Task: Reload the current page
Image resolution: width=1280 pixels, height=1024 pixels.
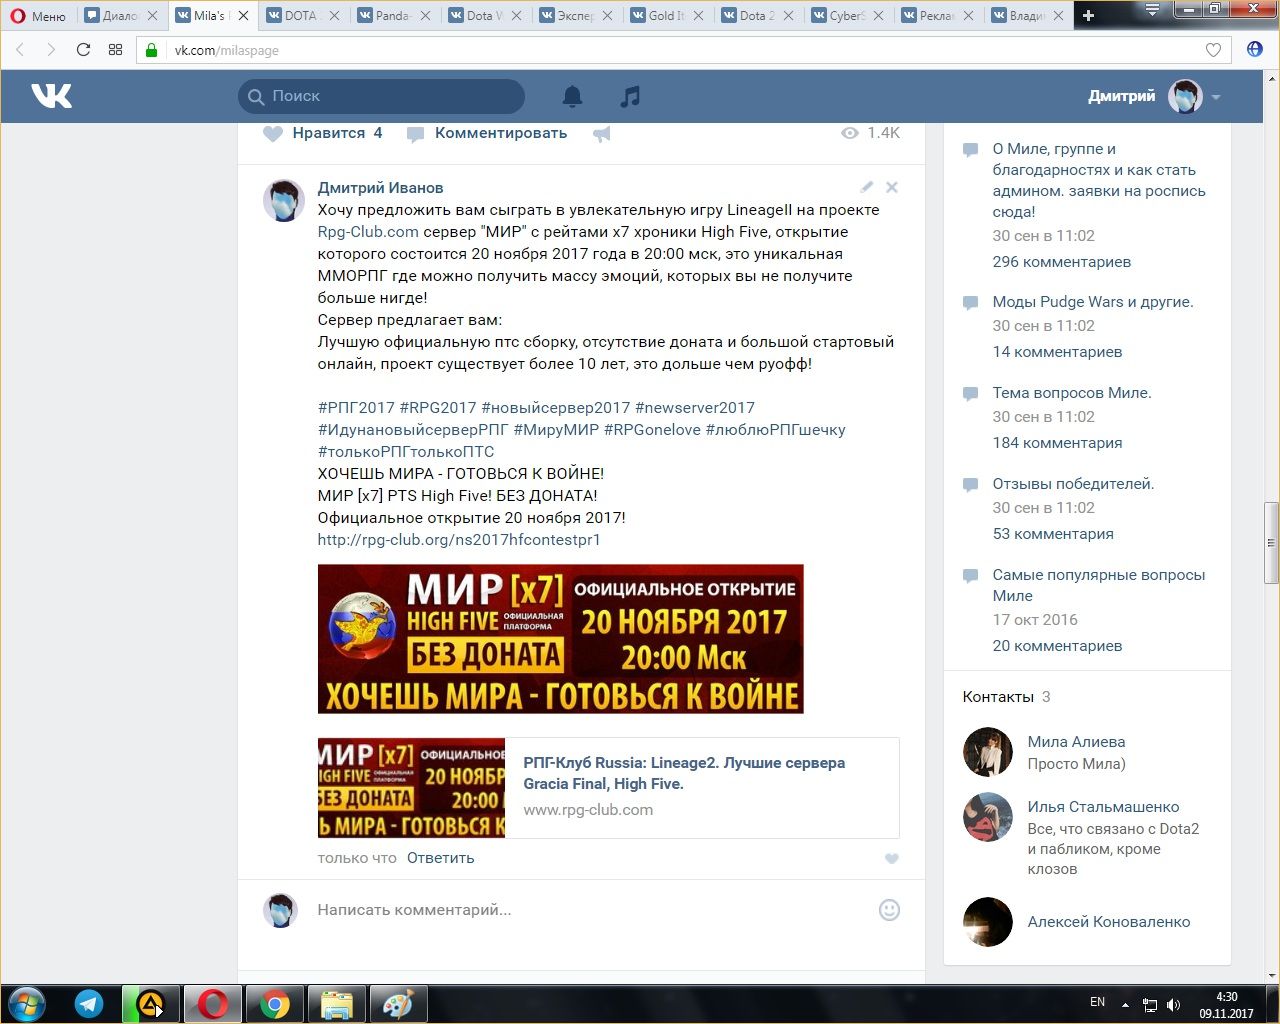Action: [83, 50]
